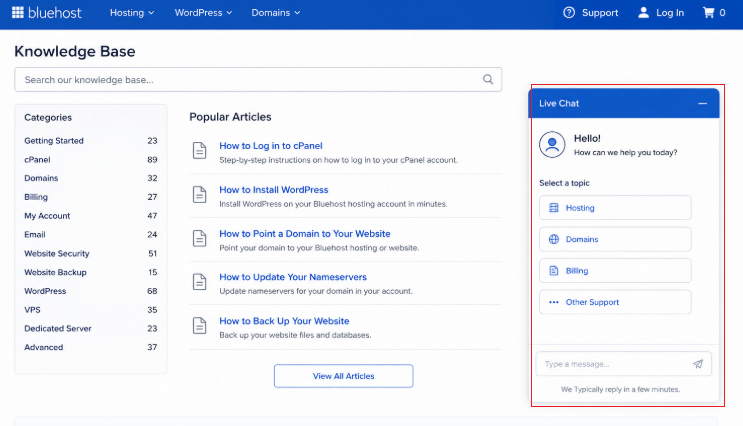This screenshot has width=743, height=426.
Task: Open the shopping cart icon
Action: 708,12
